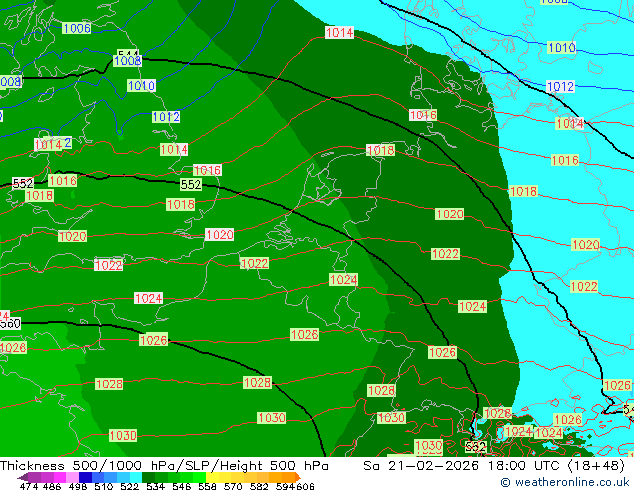
Task: Pick the darkest green swatch in legend
Action: point(148,477)
